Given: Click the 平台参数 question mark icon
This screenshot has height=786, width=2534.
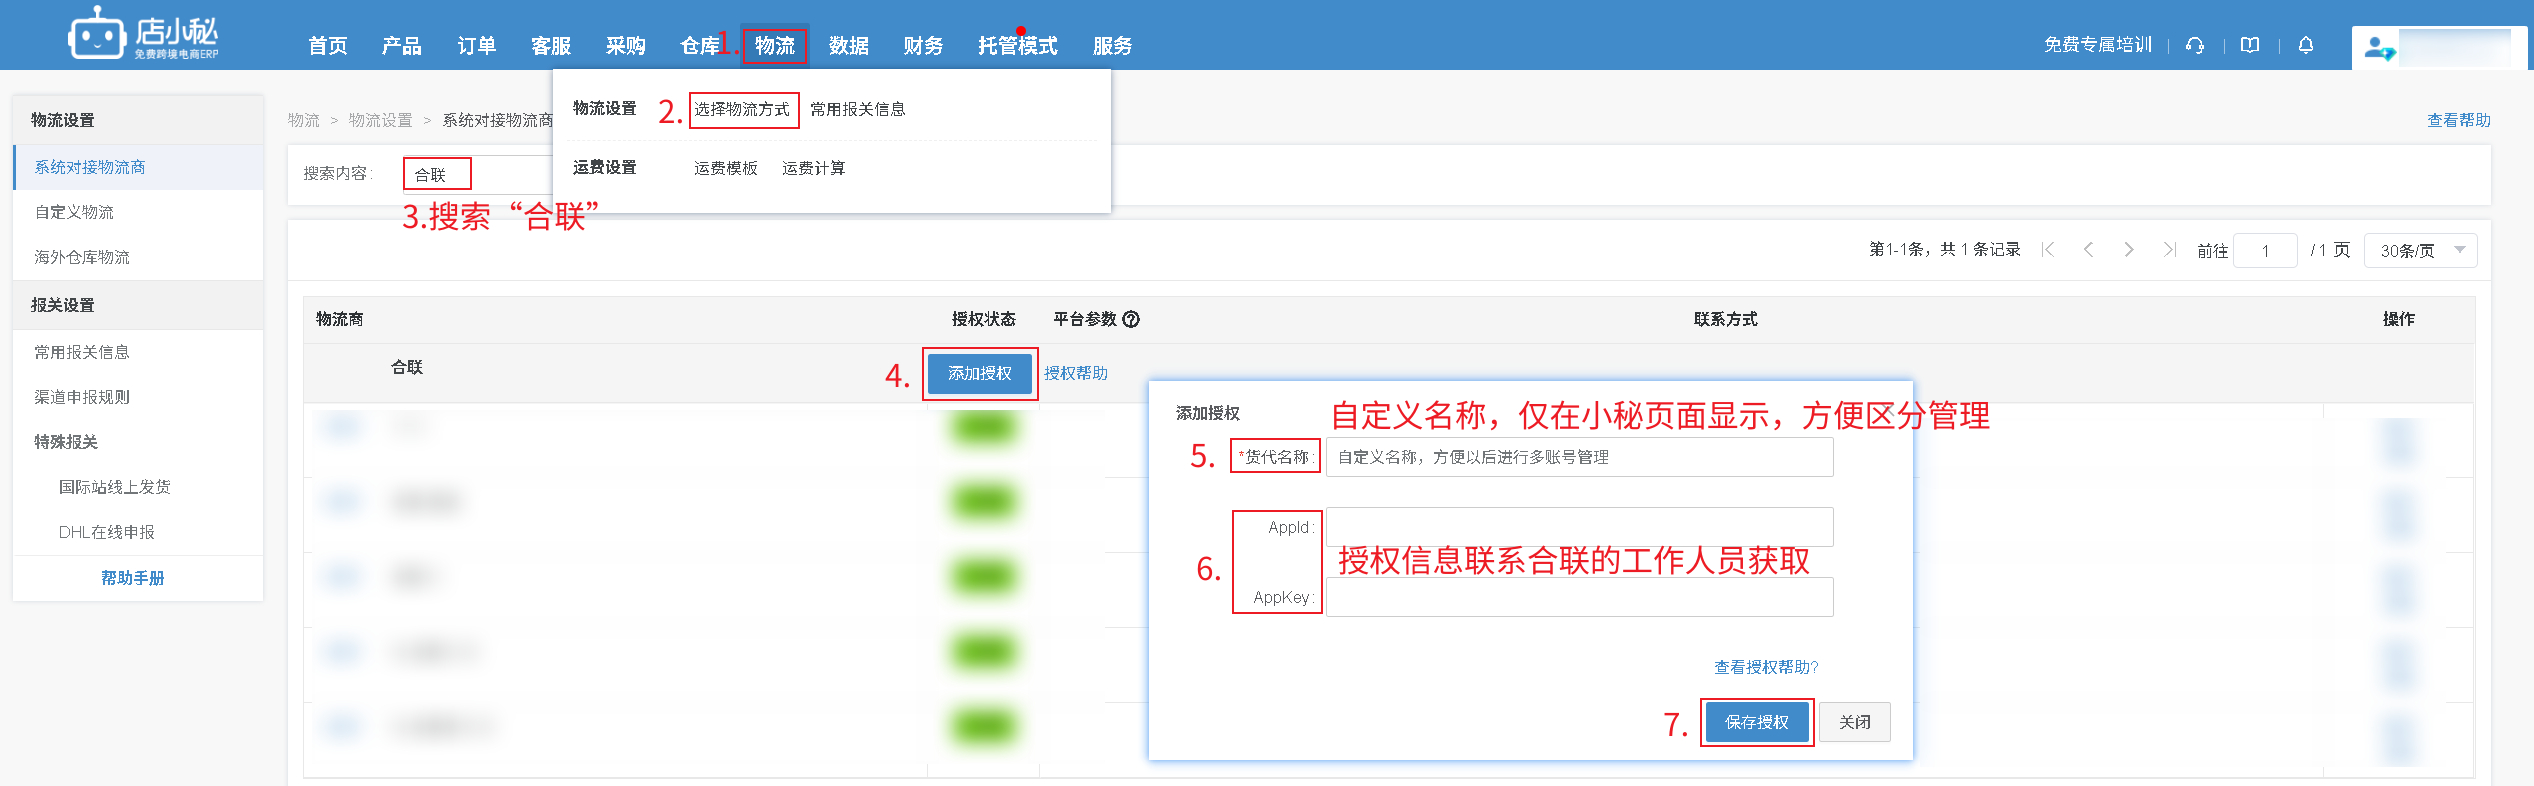Looking at the screenshot, I should 1131,319.
